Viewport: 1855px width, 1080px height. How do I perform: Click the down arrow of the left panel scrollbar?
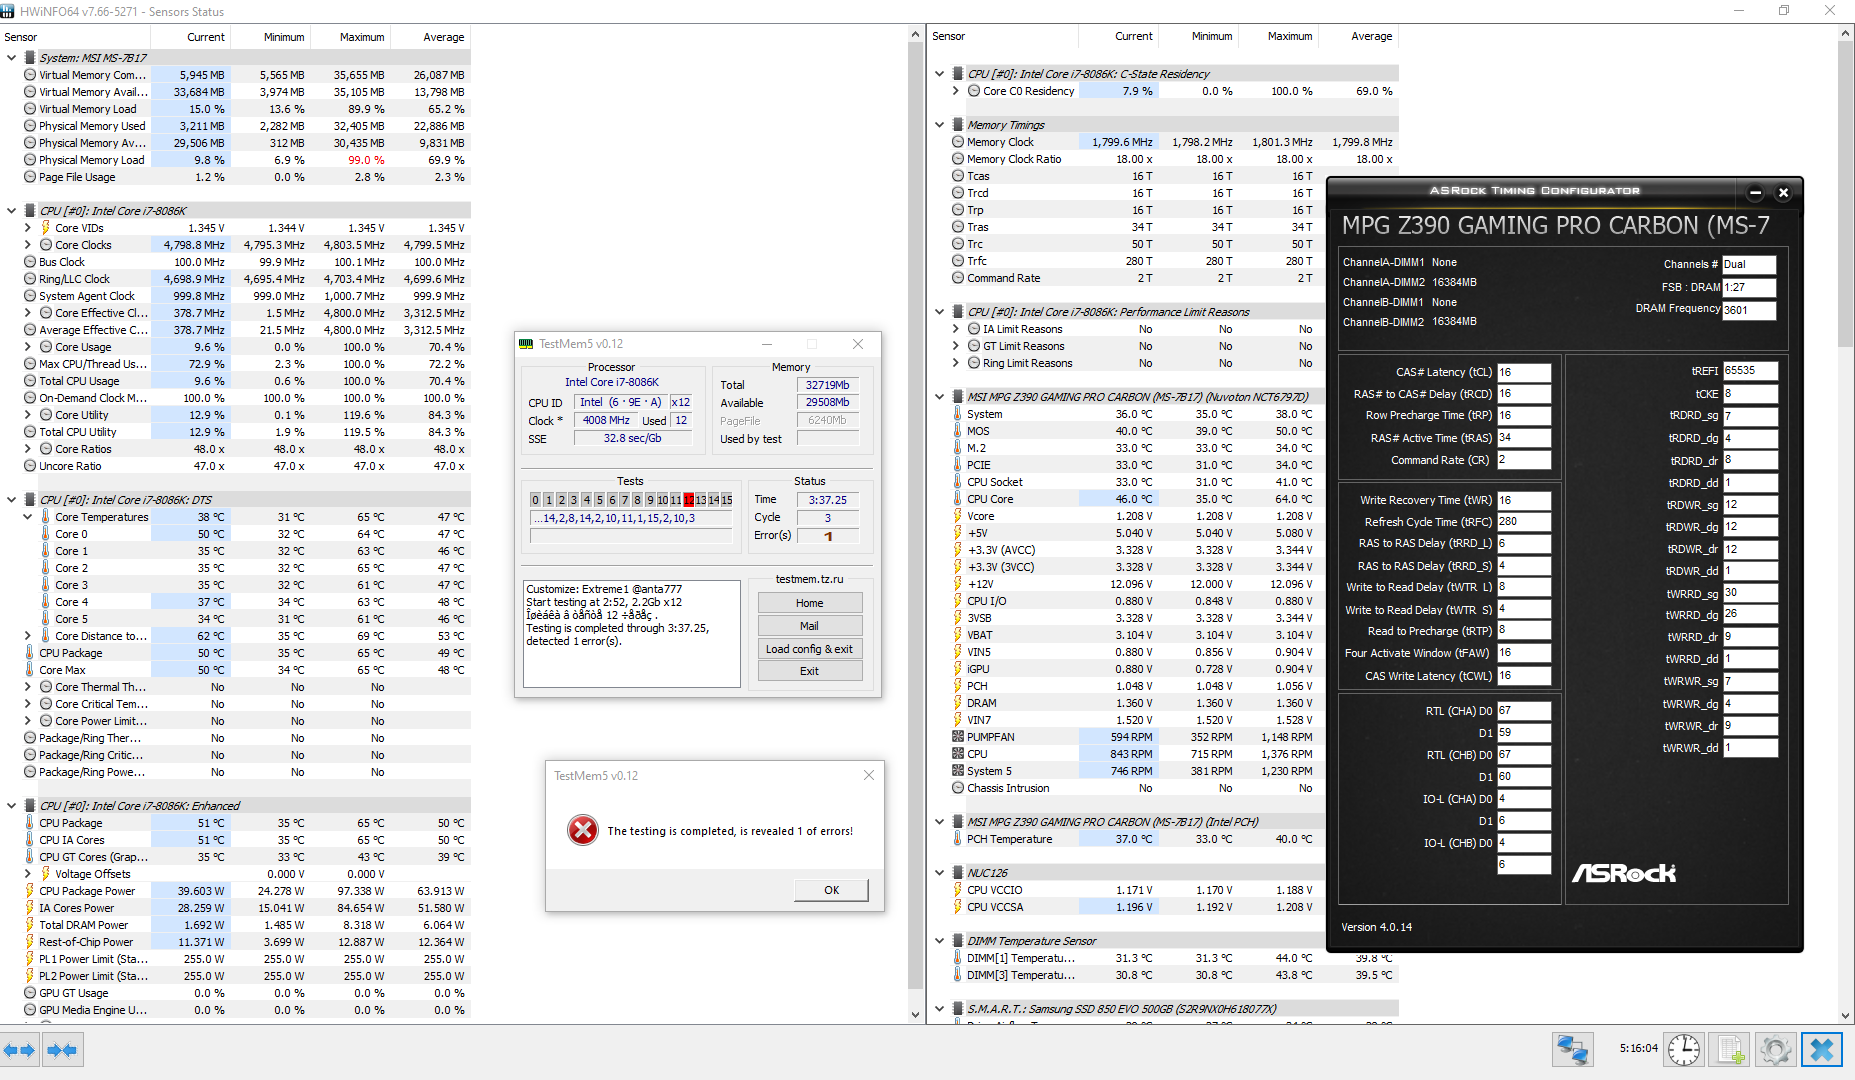pos(915,1015)
